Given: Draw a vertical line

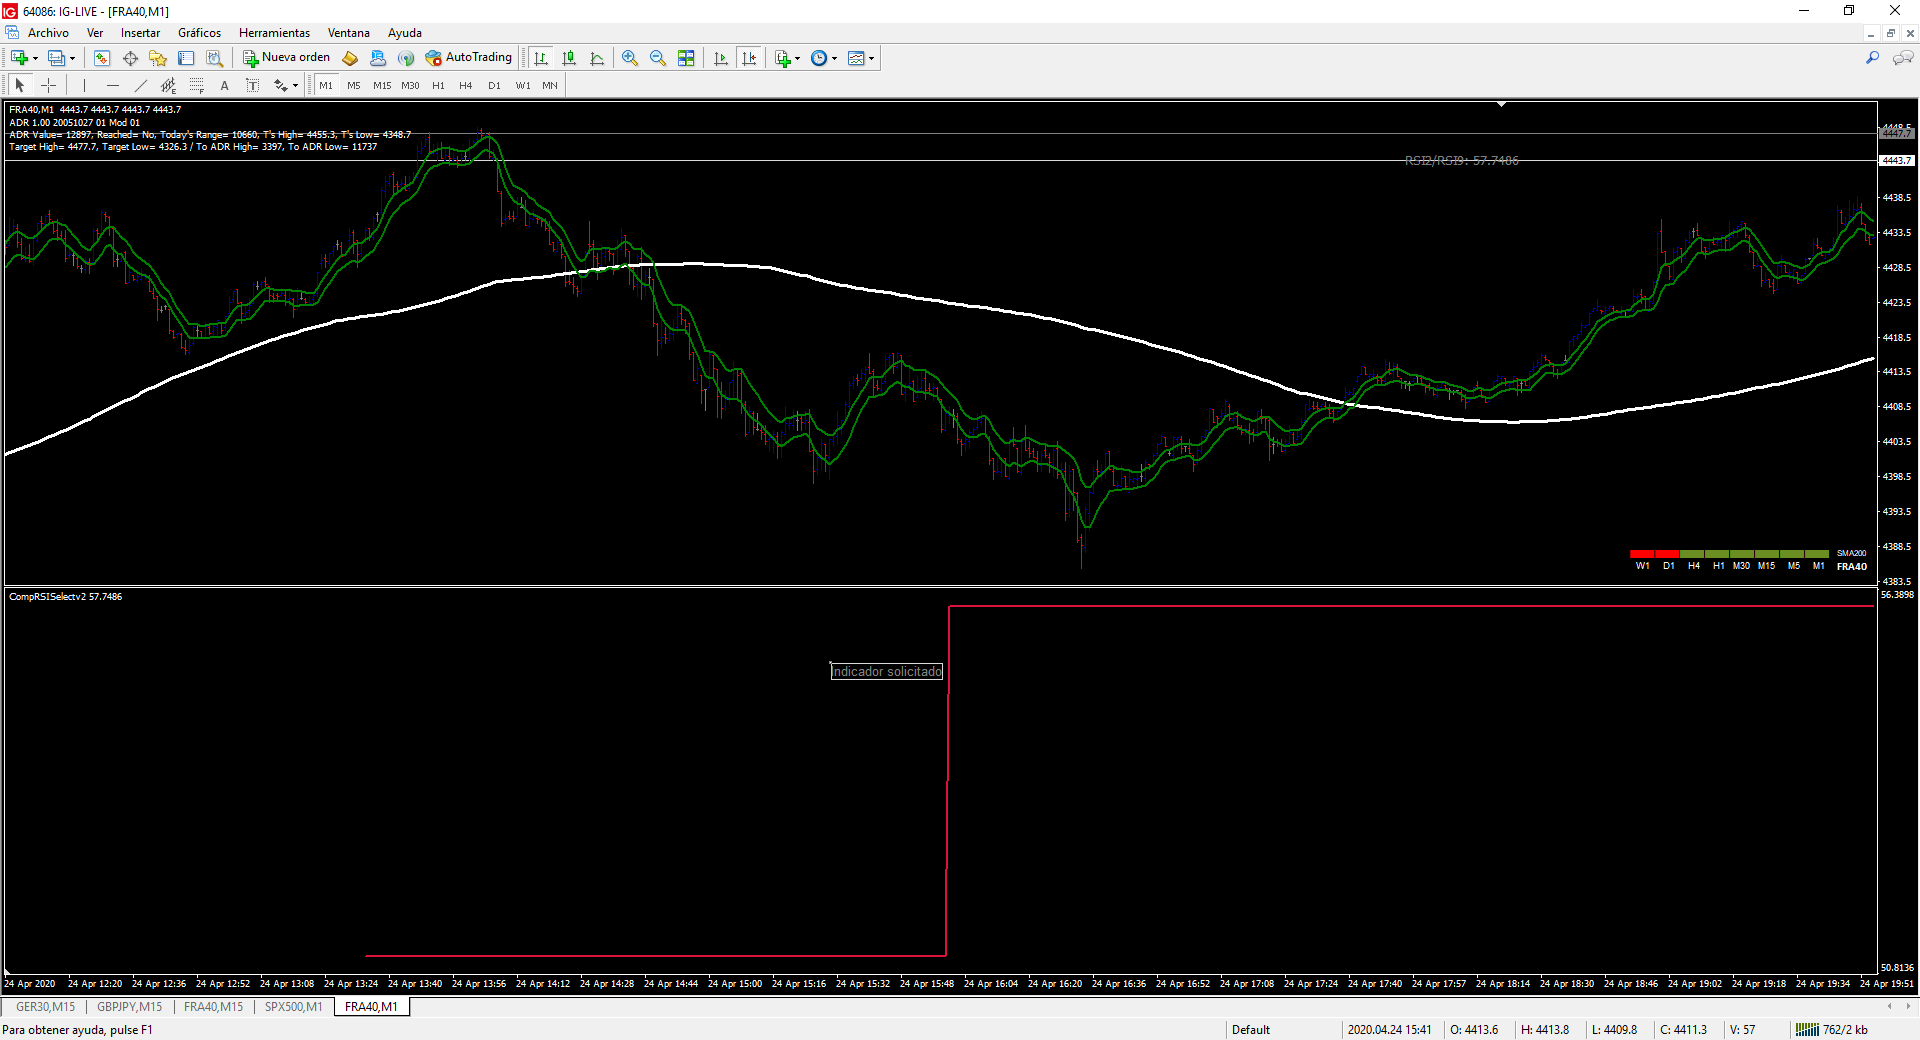Looking at the screenshot, I should coord(85,85).
